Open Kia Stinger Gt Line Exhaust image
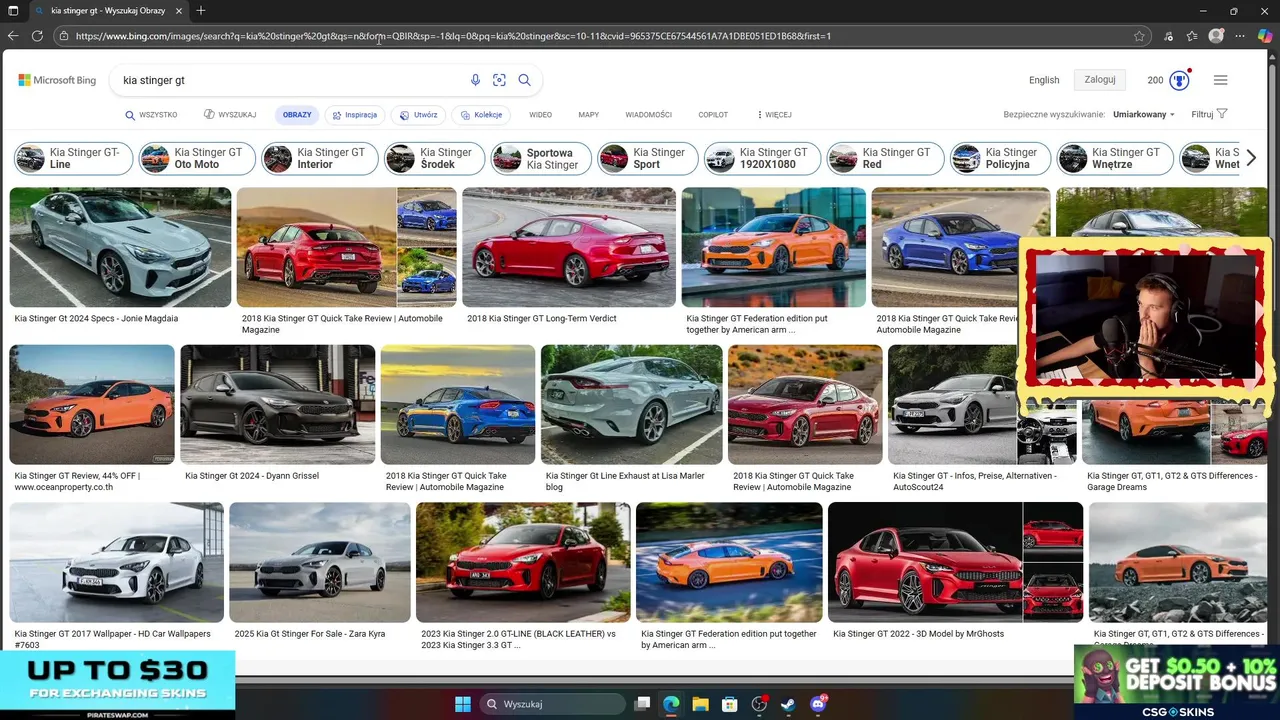The height and width of the screenshot is (720, 1280). coord(631,405)
